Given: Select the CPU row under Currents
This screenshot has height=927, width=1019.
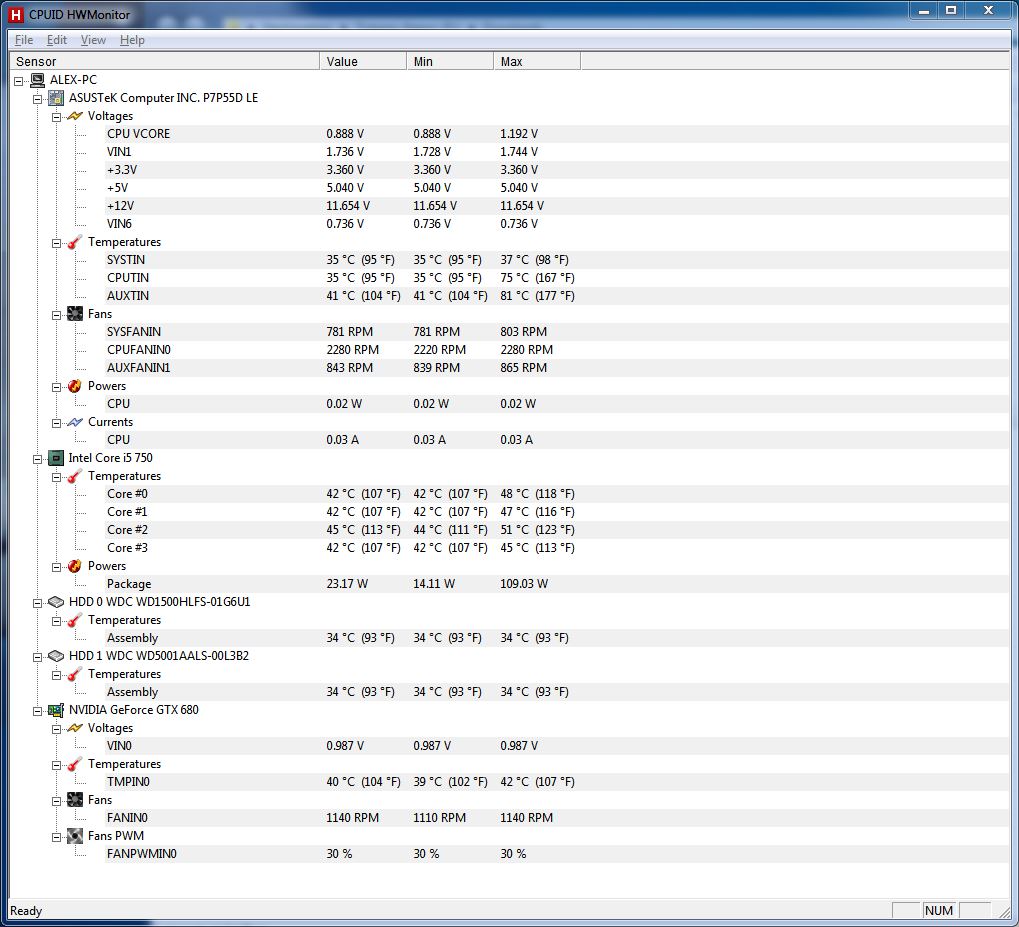Looking at the screenshot, I should [x=558, y=440].
